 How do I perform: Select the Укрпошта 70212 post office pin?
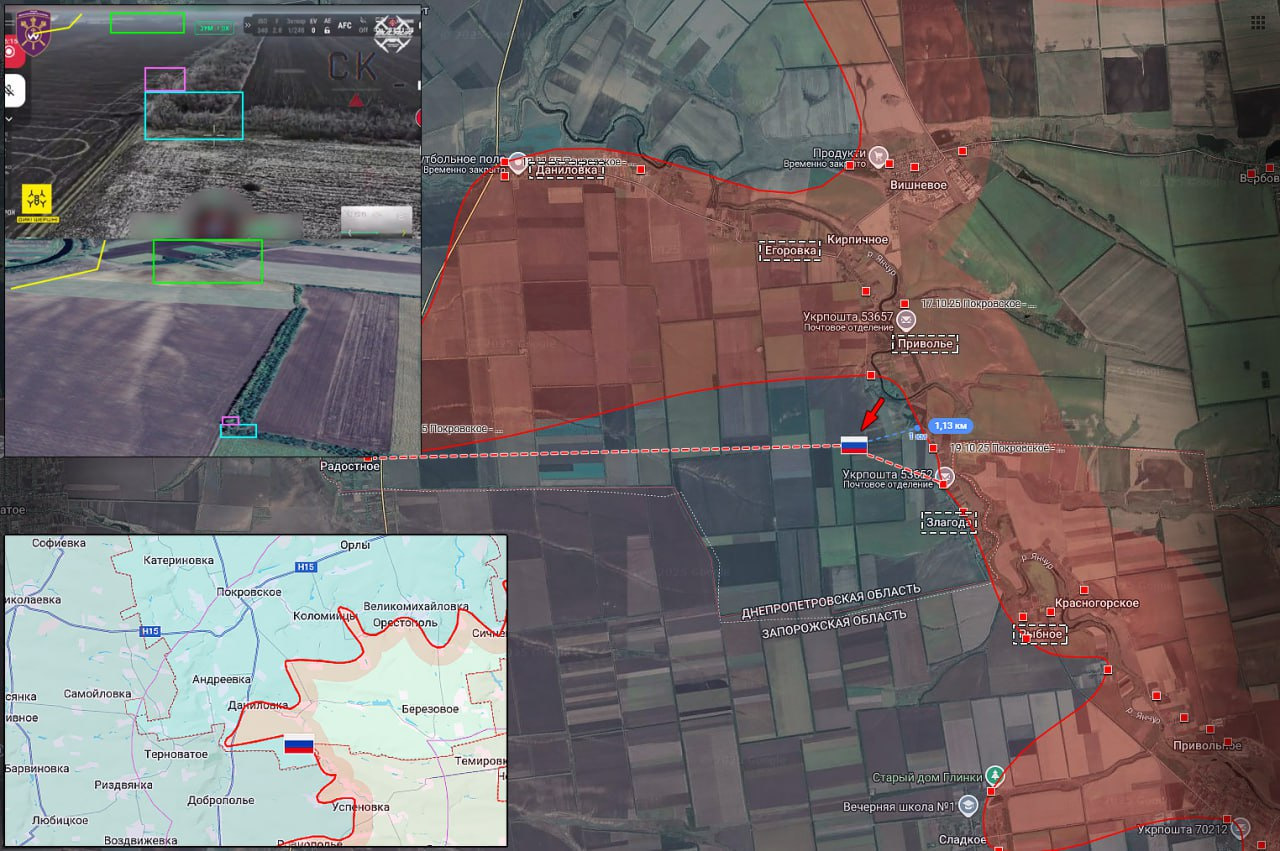pyautogui.click(x=1241, y=828)
